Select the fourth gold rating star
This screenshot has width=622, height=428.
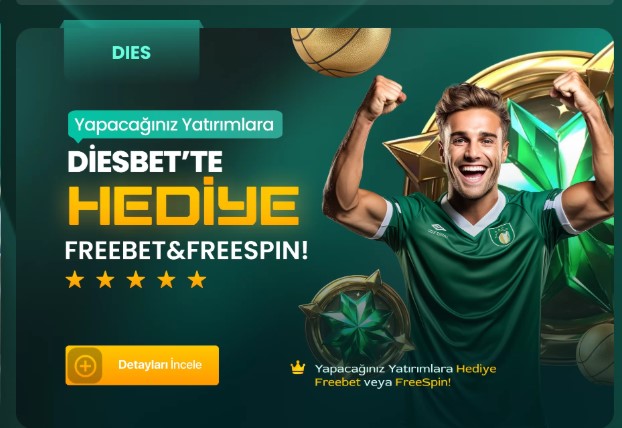167,280
